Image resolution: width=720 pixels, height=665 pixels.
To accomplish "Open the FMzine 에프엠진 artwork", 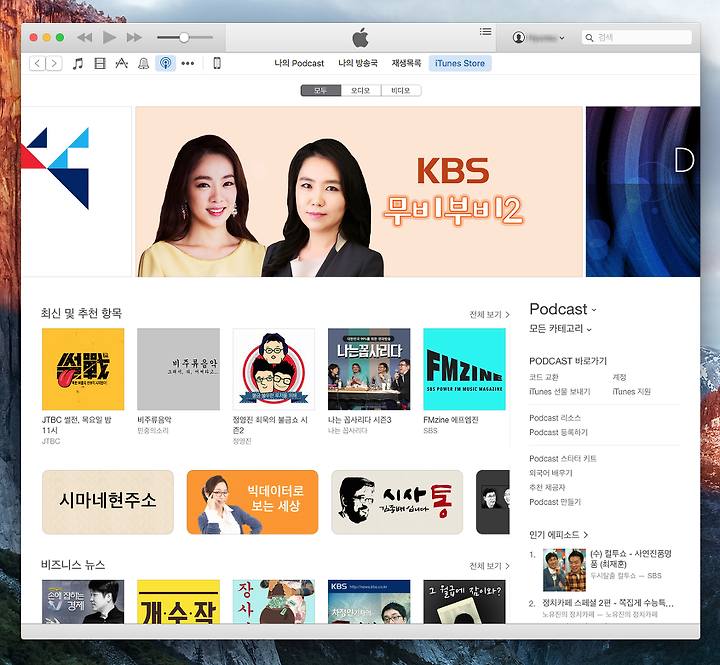I will click(464, 369).
